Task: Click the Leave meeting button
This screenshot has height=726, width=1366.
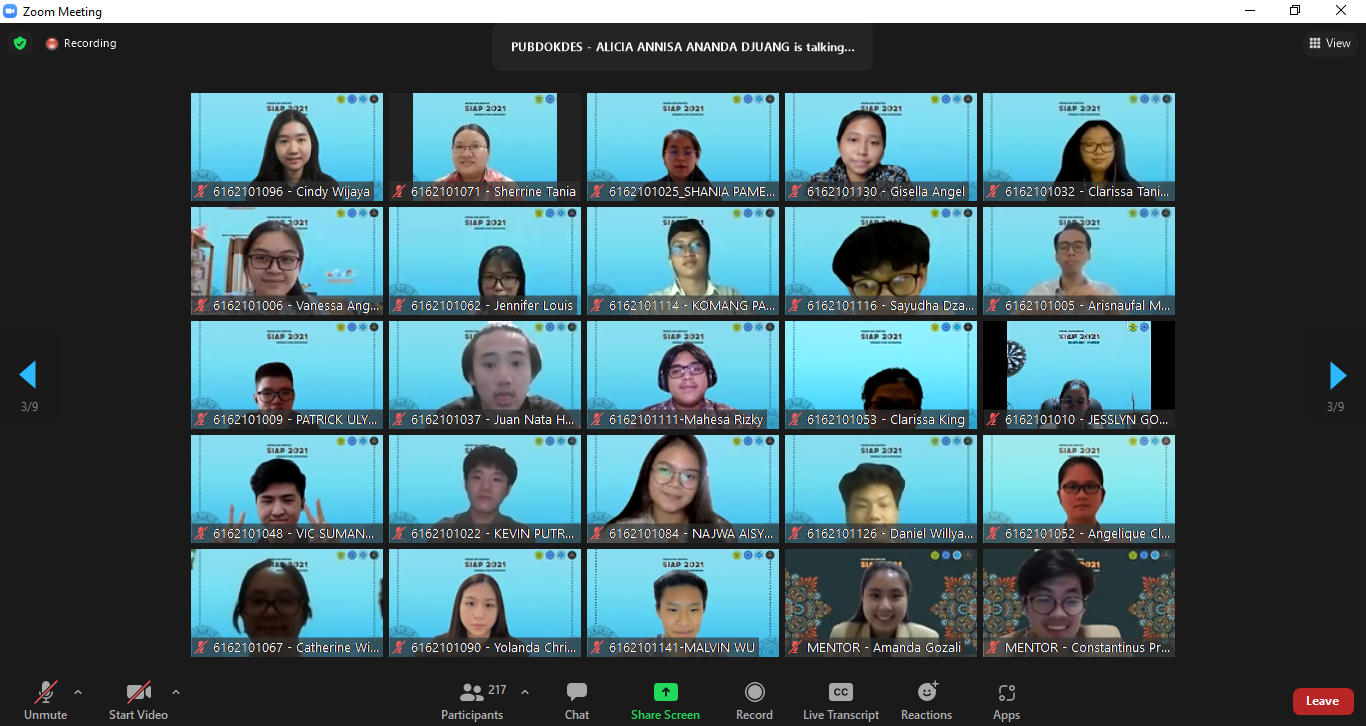Action: point(1322,701)
